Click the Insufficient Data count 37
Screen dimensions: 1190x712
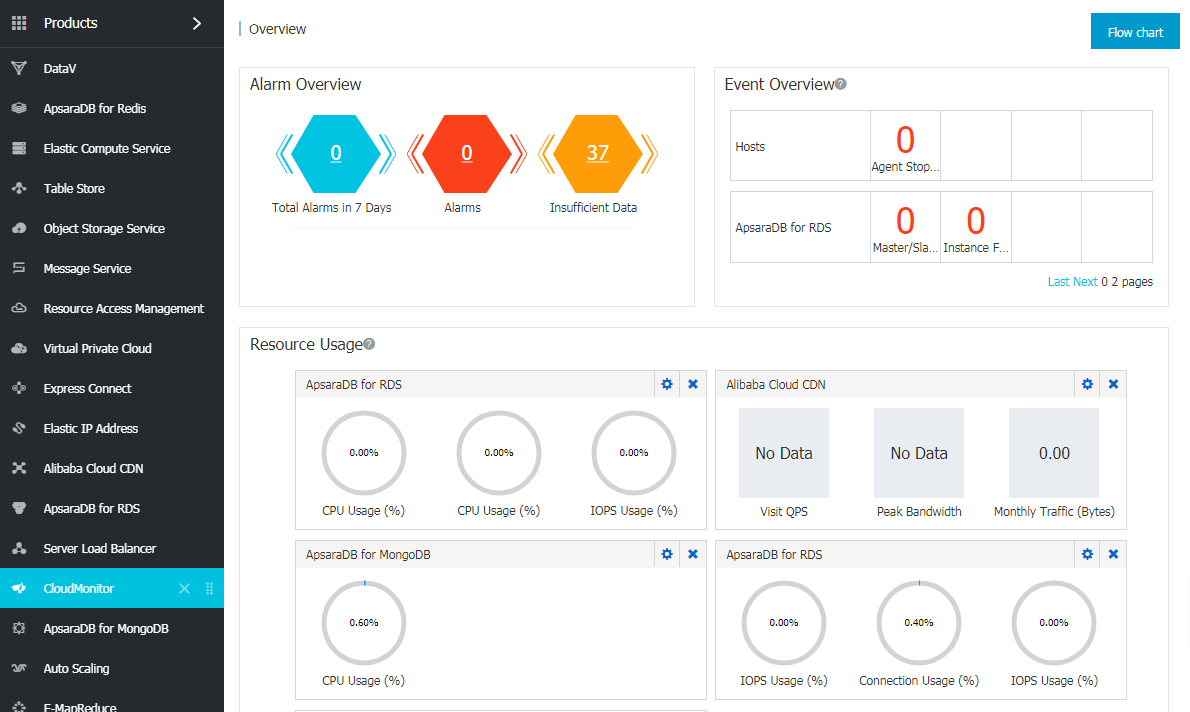597,153
